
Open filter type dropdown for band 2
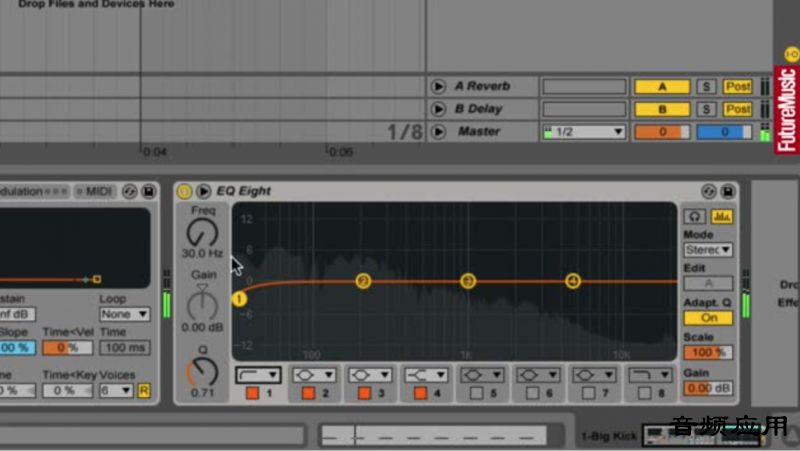pyautogui.click(x=314, y=375)
